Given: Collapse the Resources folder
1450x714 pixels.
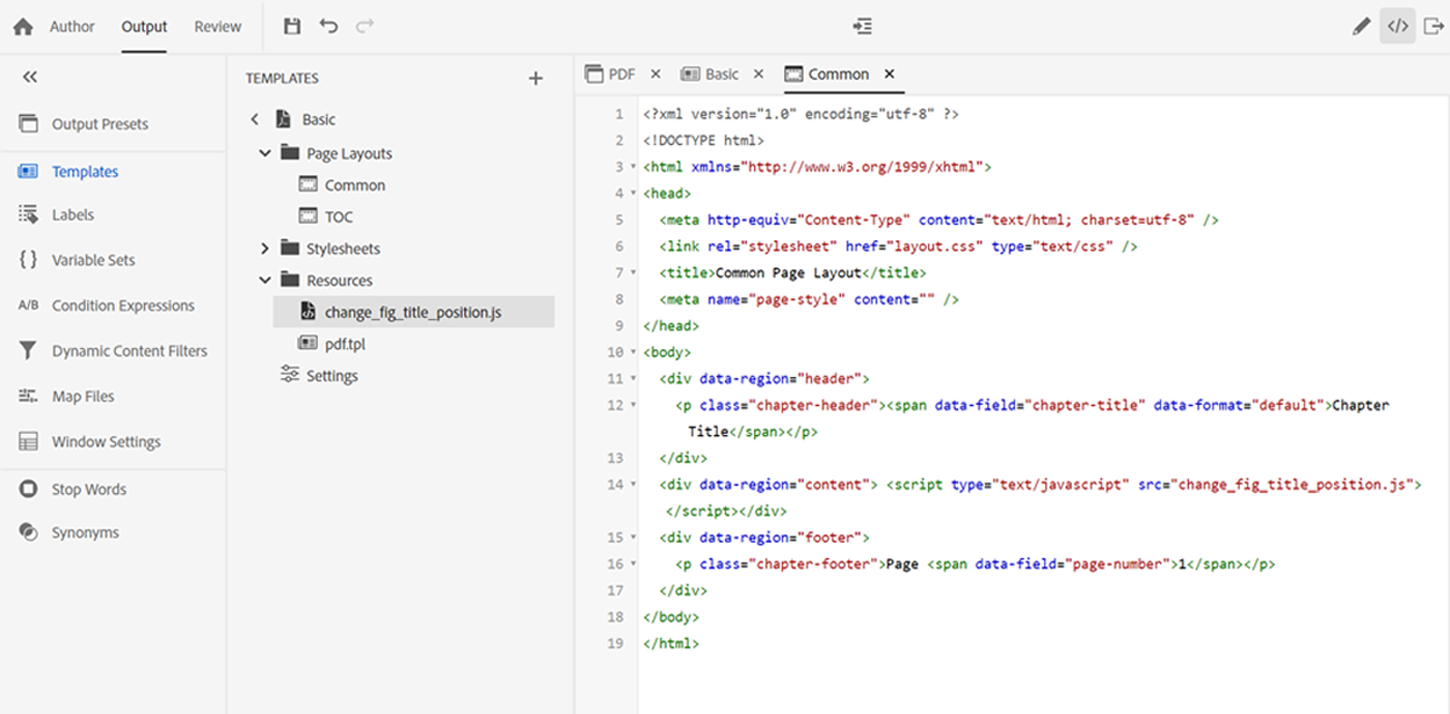Looking at the screenshot, I should point(264,279).
